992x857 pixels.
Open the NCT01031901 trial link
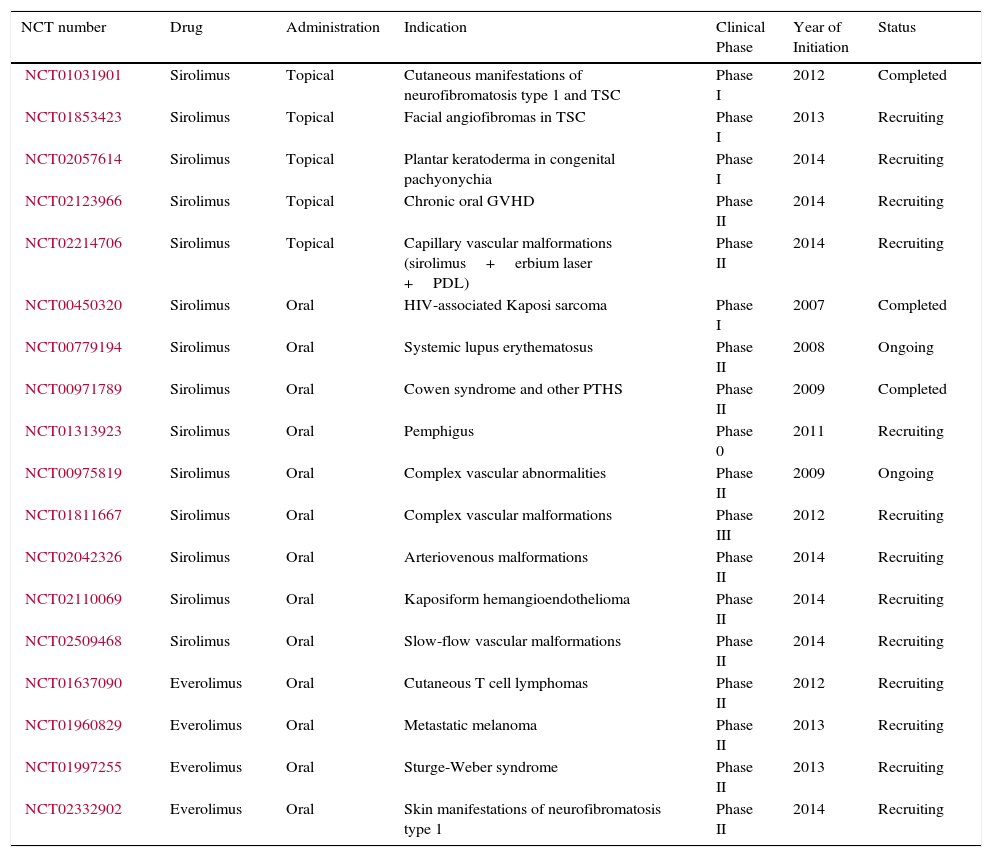[x=73, y=75]
